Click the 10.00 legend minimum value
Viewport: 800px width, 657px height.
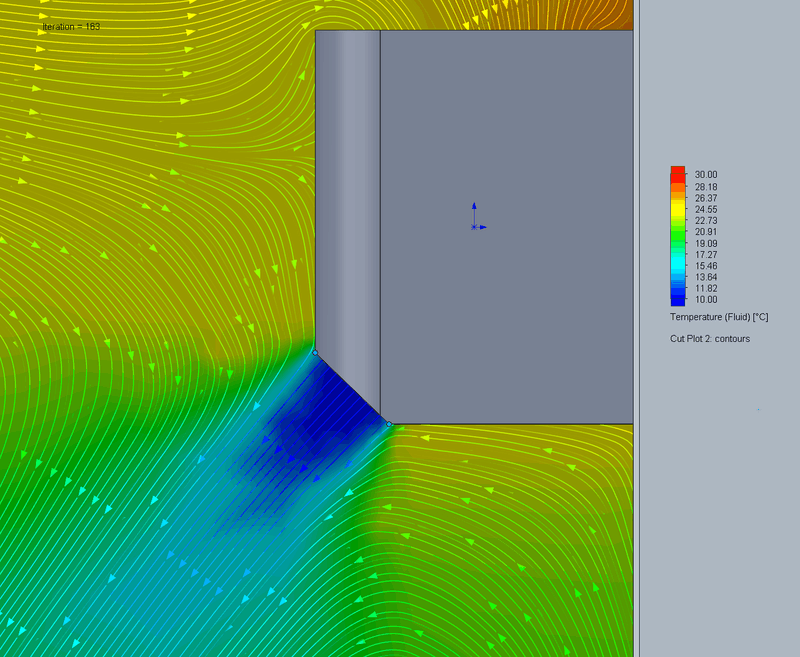tap(706, 299)
